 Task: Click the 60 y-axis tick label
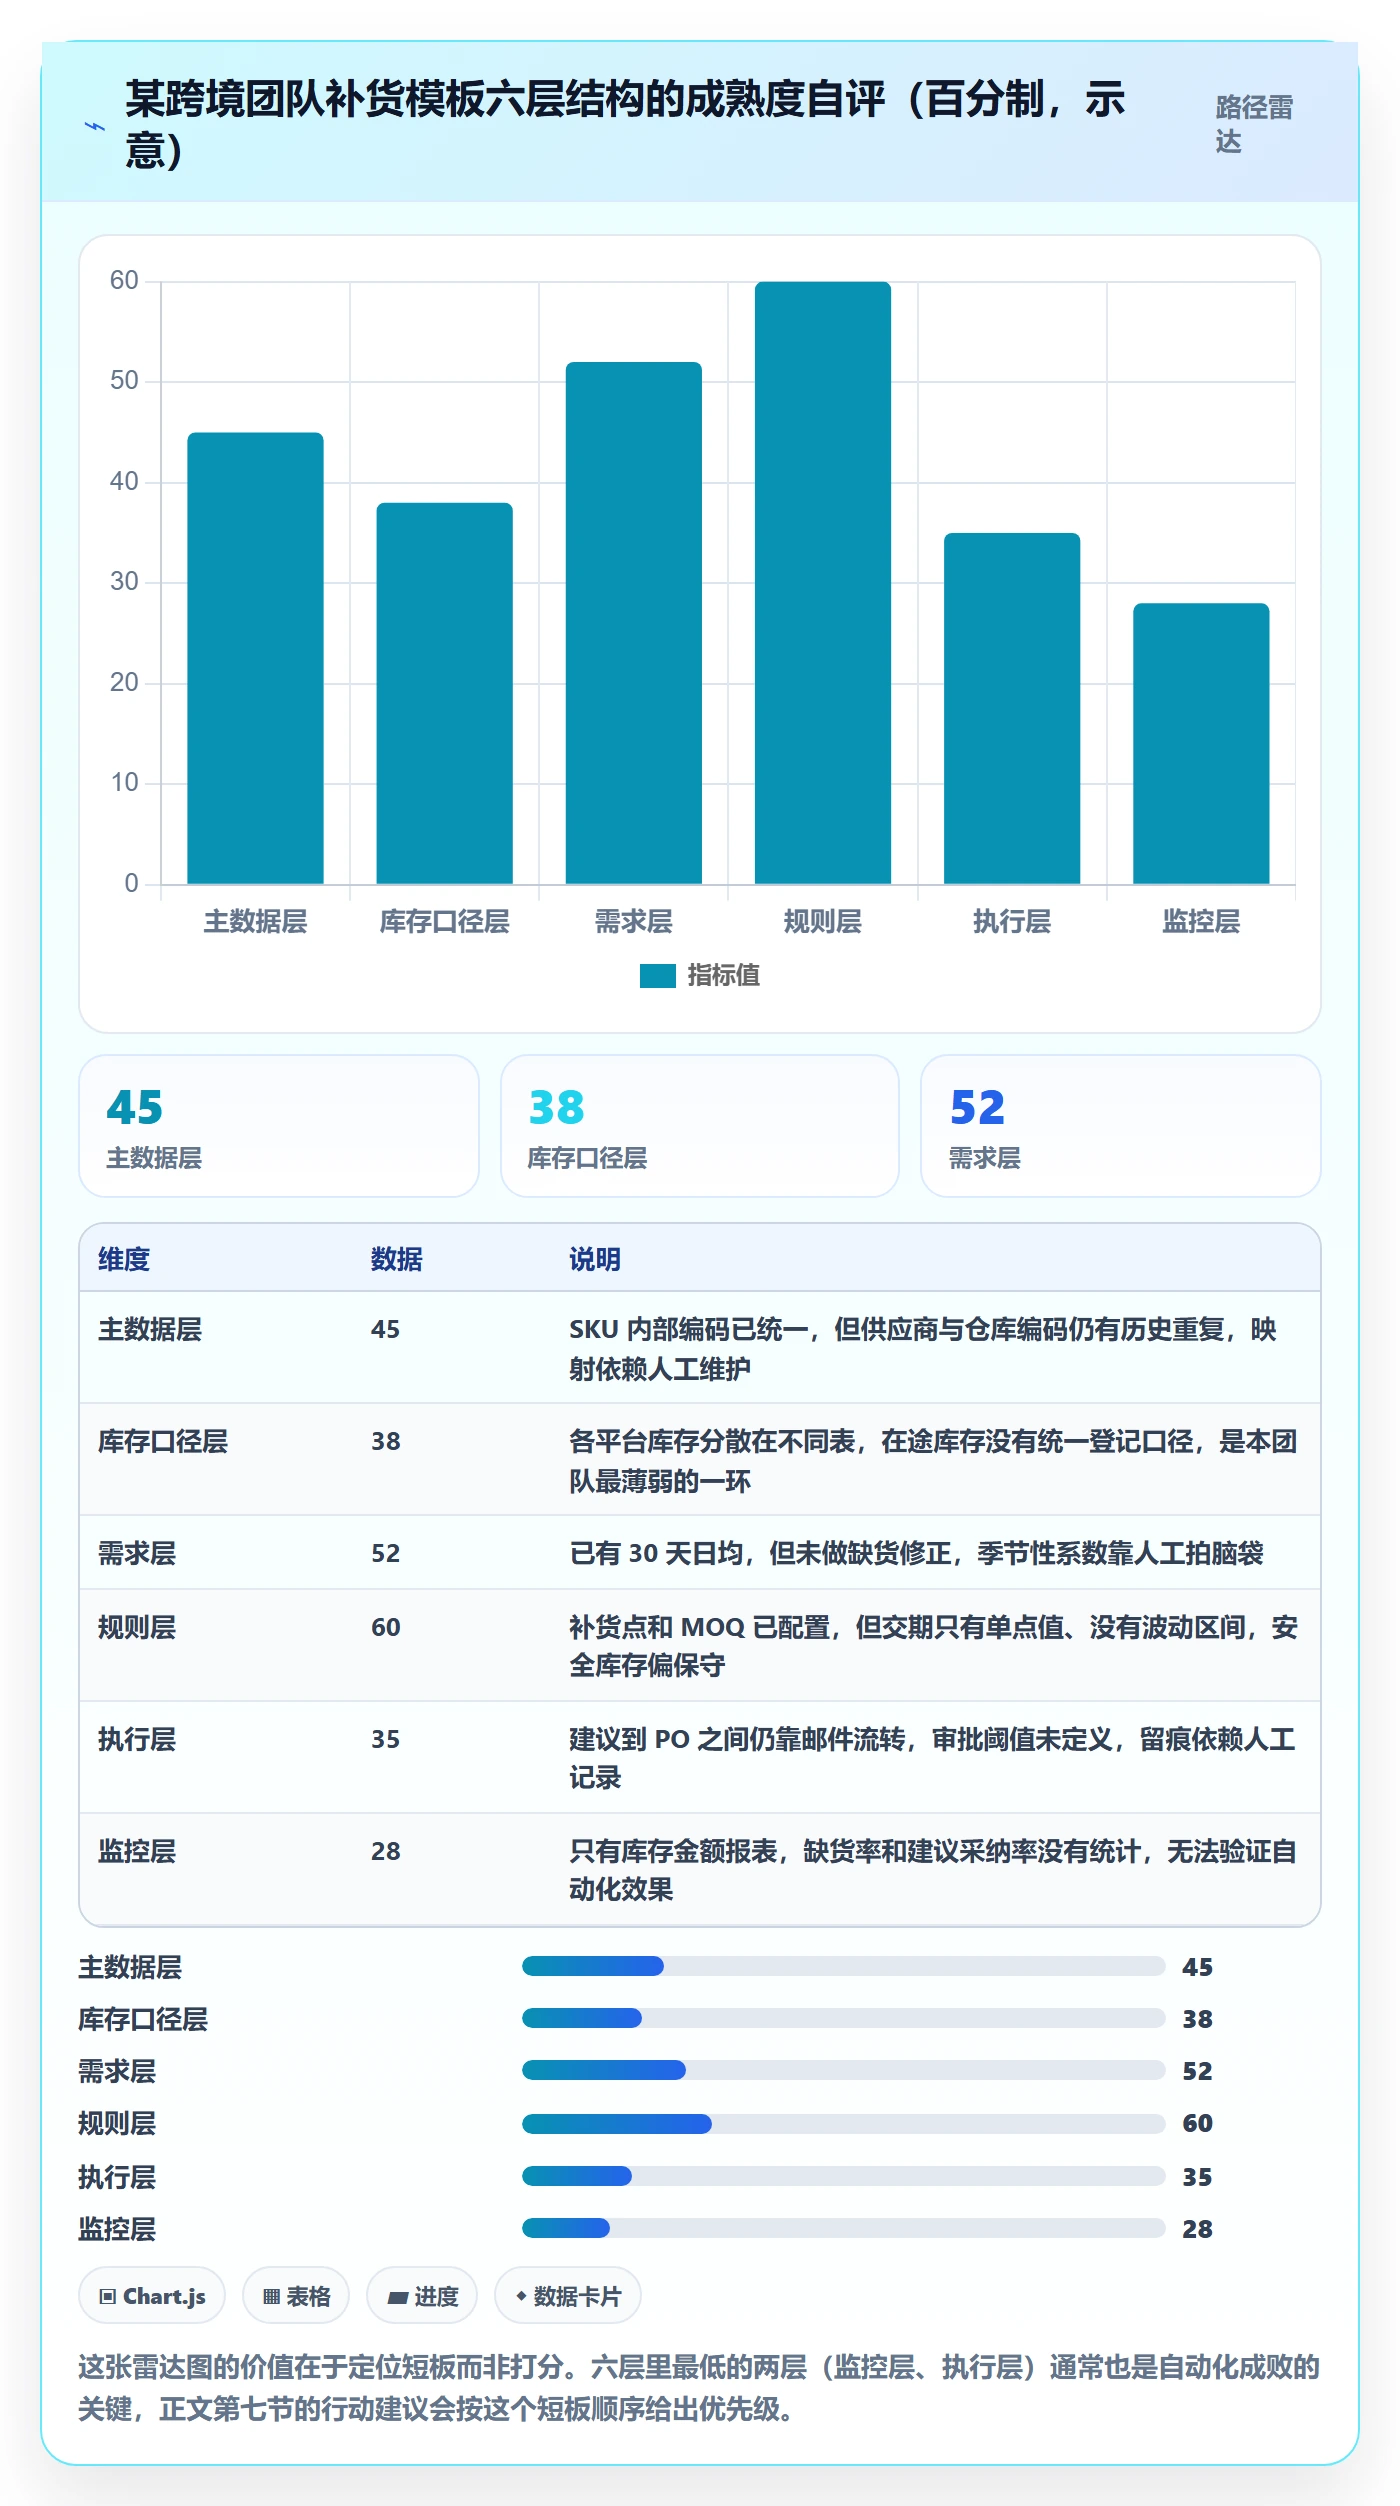[x=124, y=280]
